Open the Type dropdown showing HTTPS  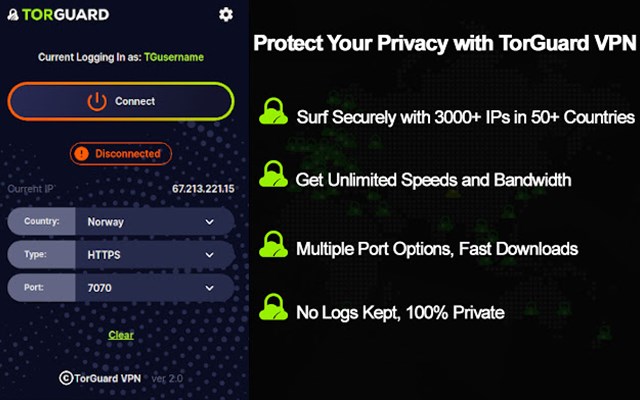pos(154,255)
